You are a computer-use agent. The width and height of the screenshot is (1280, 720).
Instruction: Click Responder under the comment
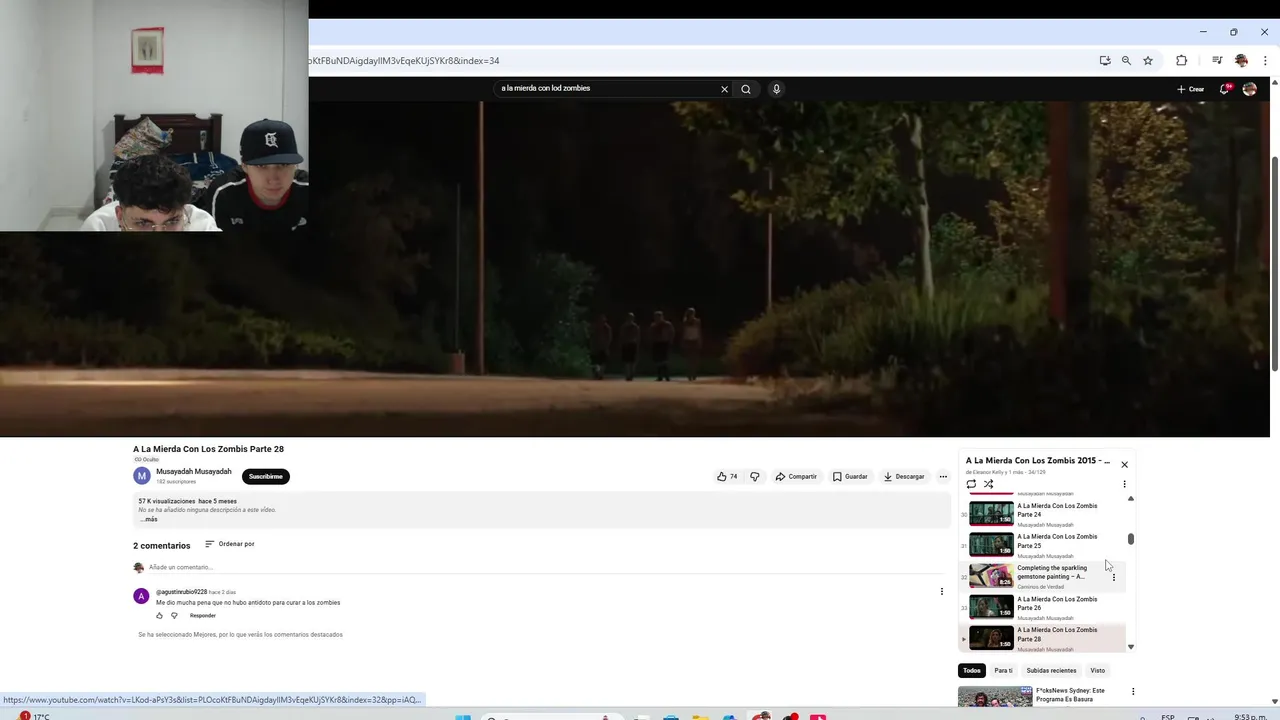click(203, 615)
